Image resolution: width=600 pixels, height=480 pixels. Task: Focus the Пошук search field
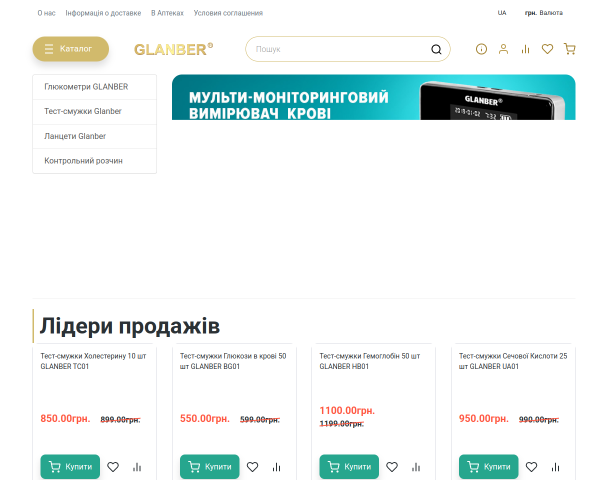[x=347, y=49]
